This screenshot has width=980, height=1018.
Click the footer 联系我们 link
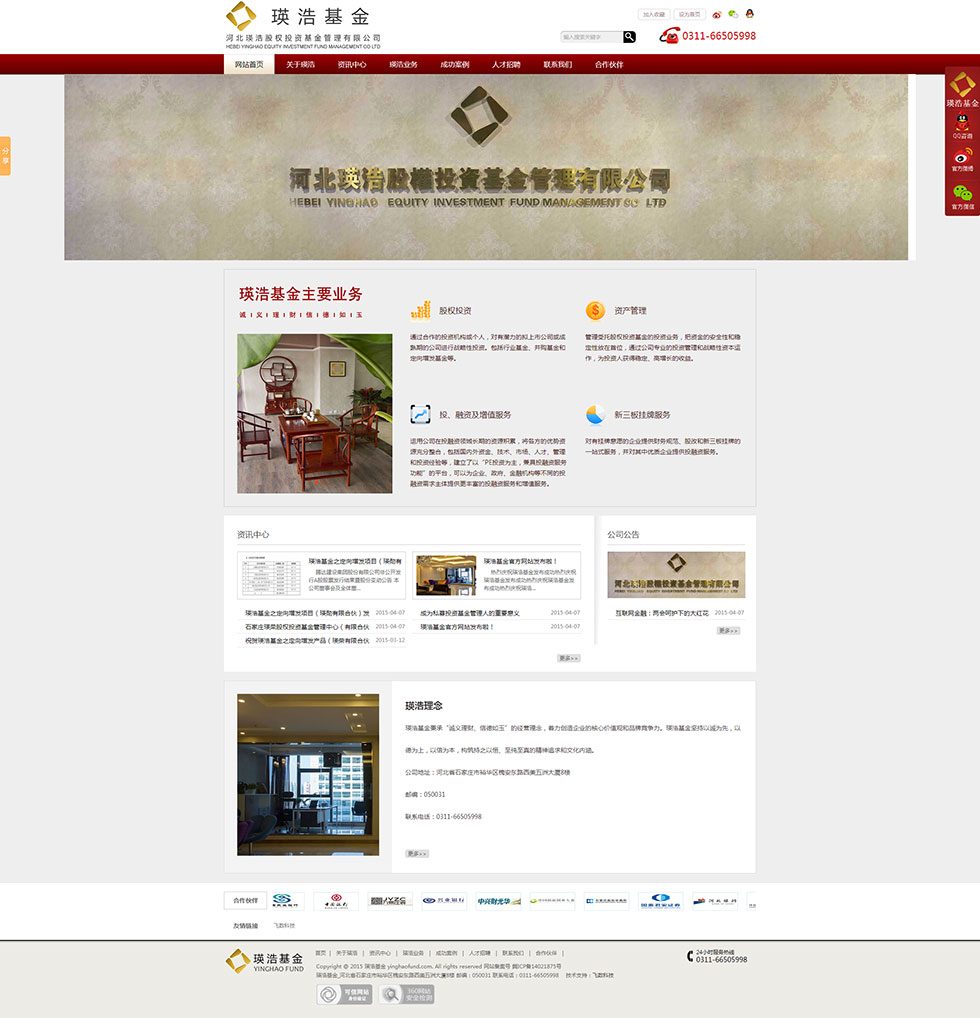[513, 953]
